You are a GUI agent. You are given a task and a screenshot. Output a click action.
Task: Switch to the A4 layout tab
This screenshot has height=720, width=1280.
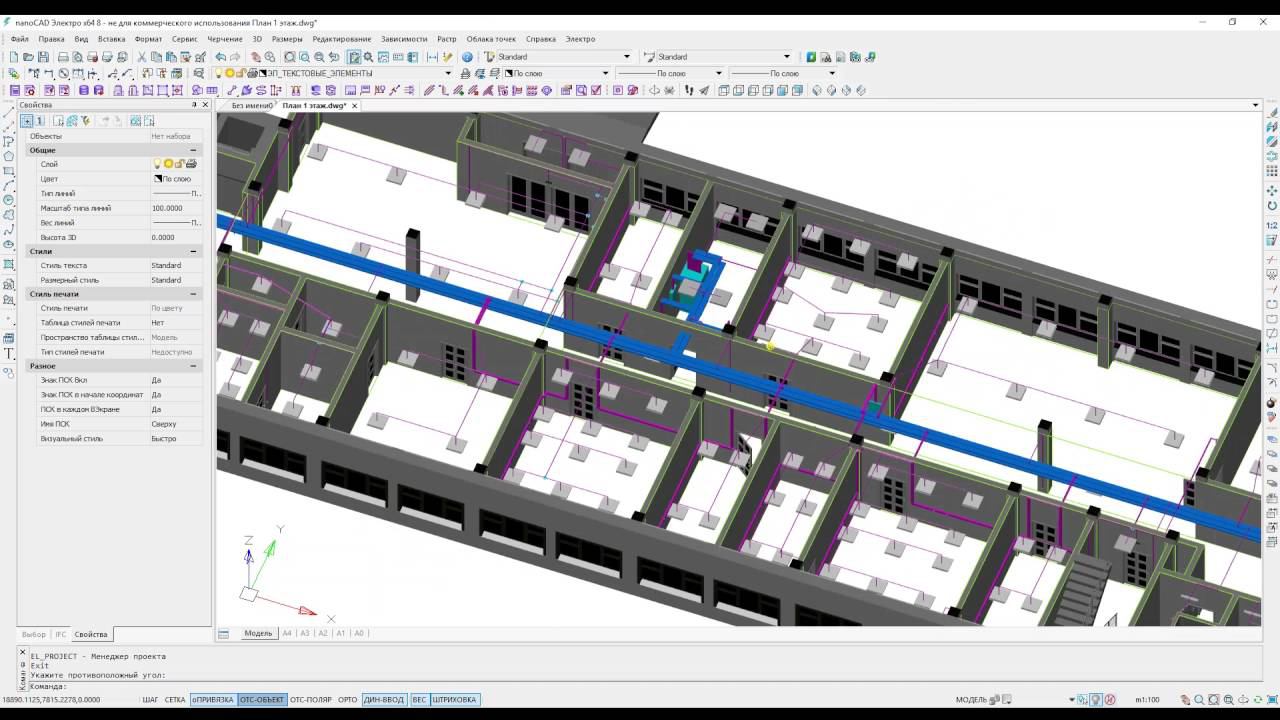287,633
